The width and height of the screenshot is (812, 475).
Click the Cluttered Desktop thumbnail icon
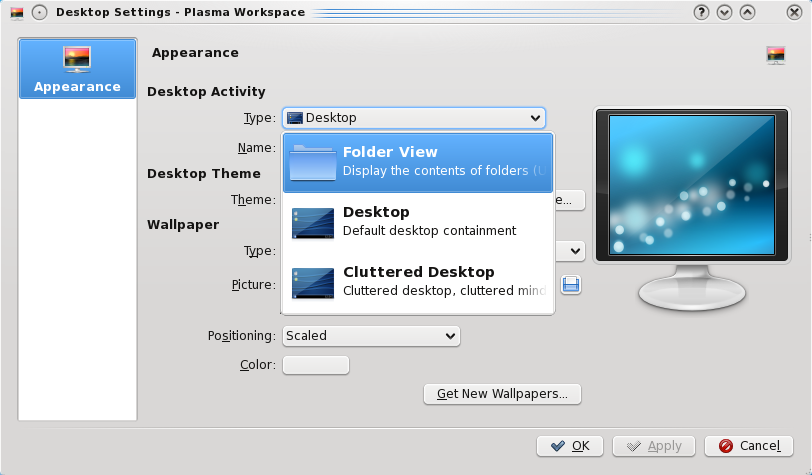[x=312, y=282]
